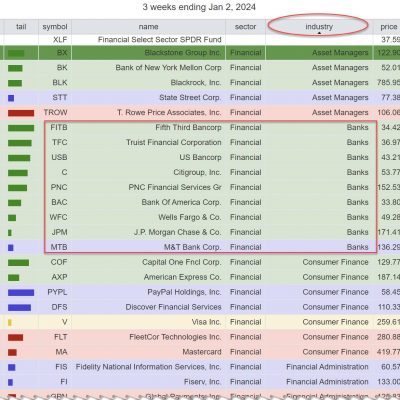Select the AXP symbol cell
This screenshot has width=400, height=400.
tap(59, 277)
